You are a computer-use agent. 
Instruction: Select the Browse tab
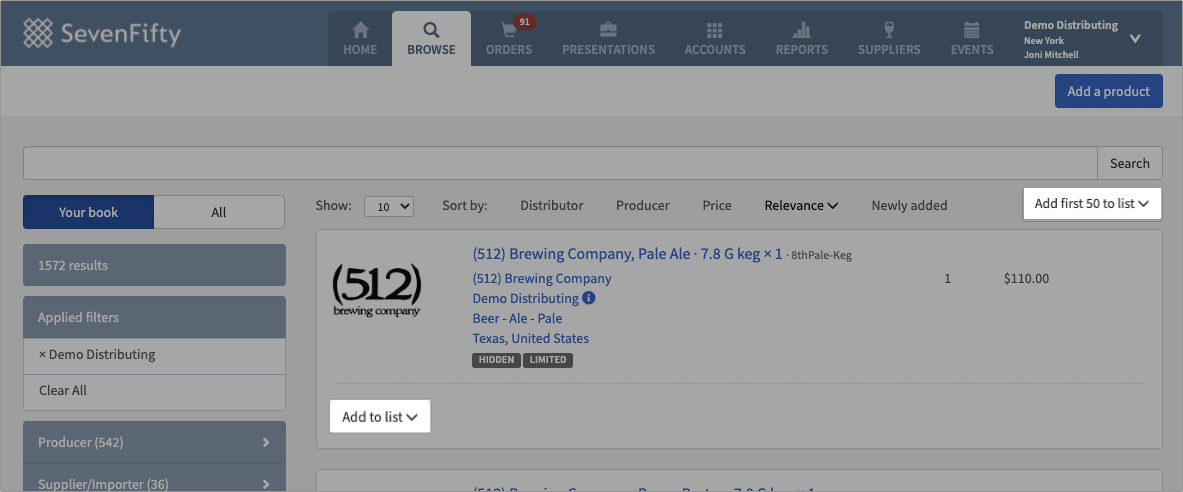(431, 39)
